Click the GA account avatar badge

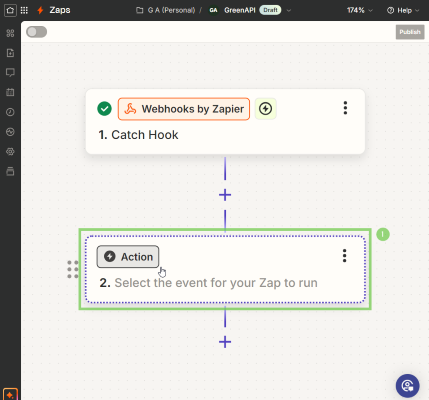click(213, 10)
